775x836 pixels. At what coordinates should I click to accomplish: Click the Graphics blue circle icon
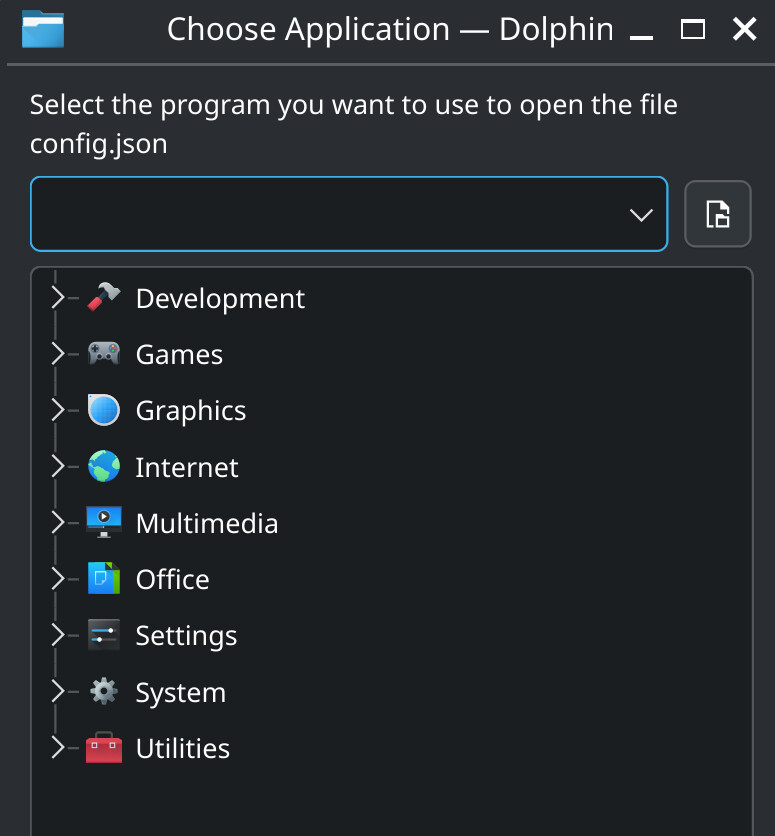(104, 410)
